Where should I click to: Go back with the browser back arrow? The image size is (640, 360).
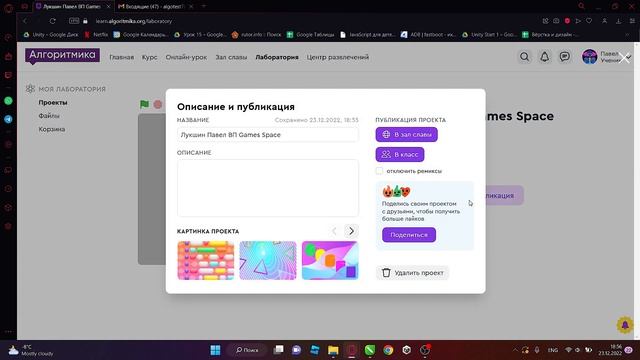click(25, 21)
